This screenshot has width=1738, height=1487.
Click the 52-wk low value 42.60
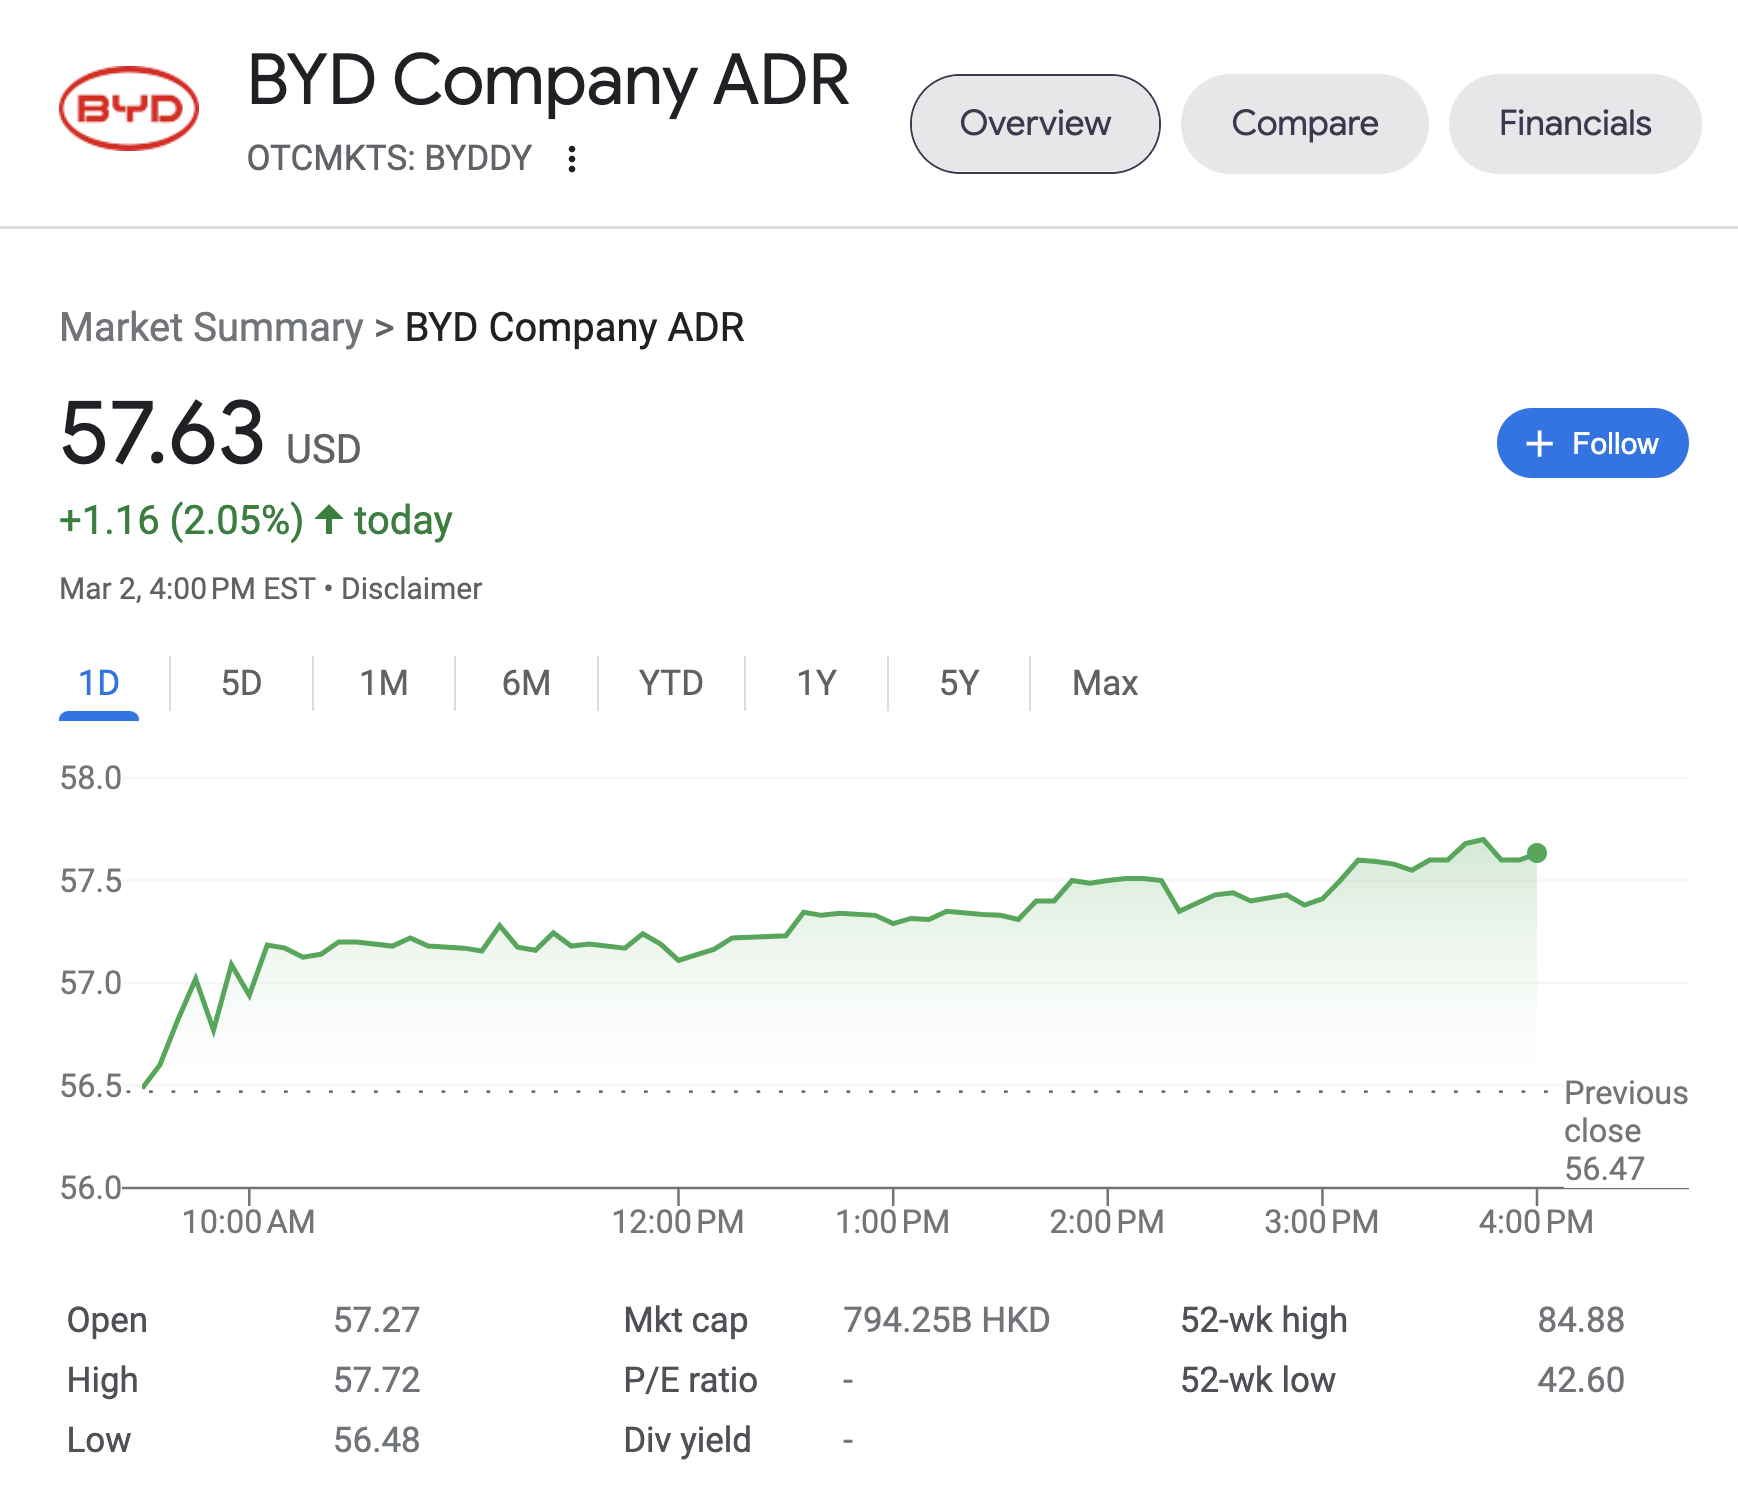[x=1581, y=1380]
